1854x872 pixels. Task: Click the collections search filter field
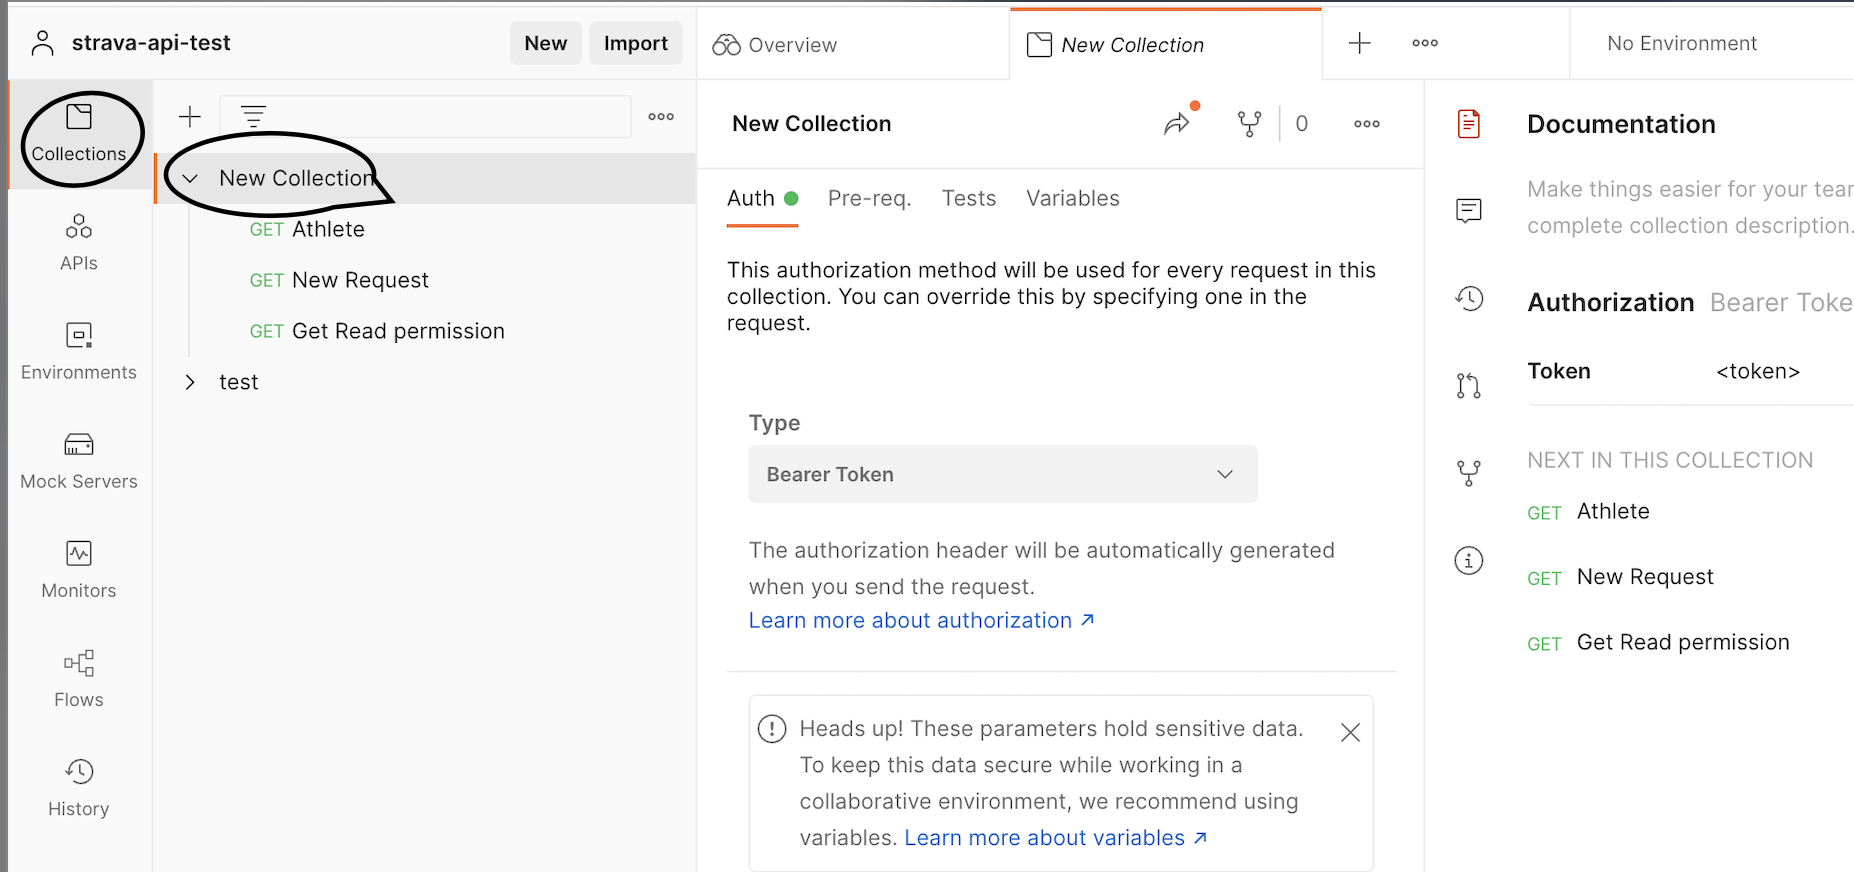coord(425,117)
